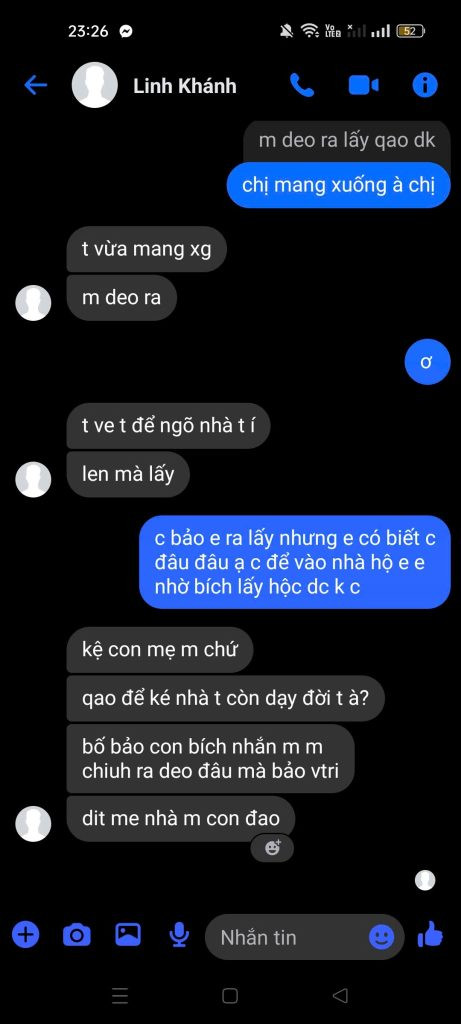
Task: Select the message 'chị mang xuống à chị'
Action: 338,185
